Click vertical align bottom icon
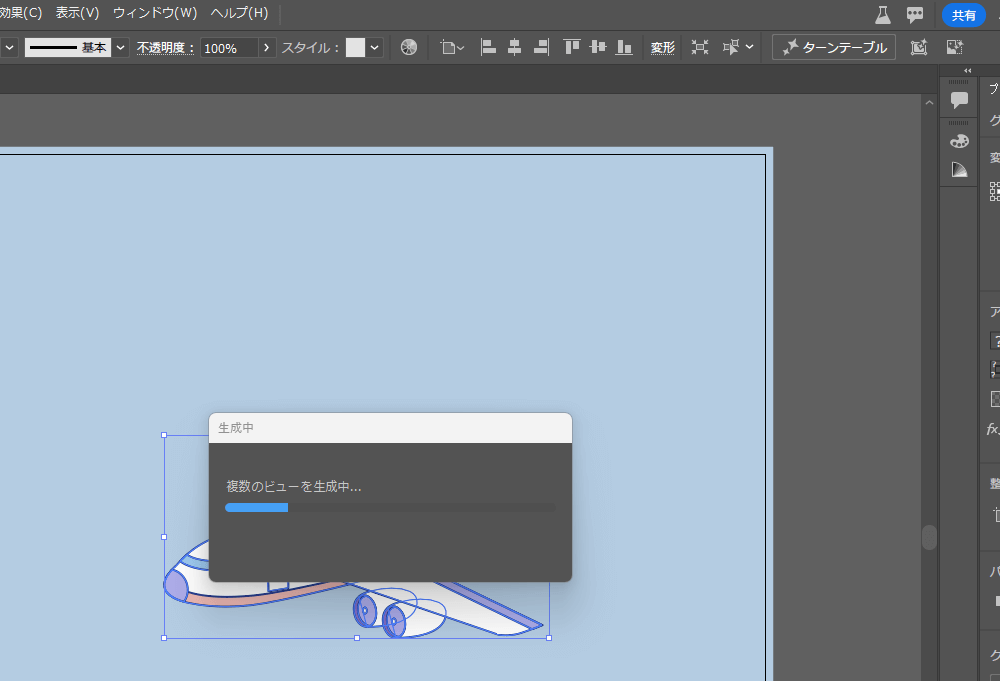This screenshot has width=1000, height=681. point(624,47)
